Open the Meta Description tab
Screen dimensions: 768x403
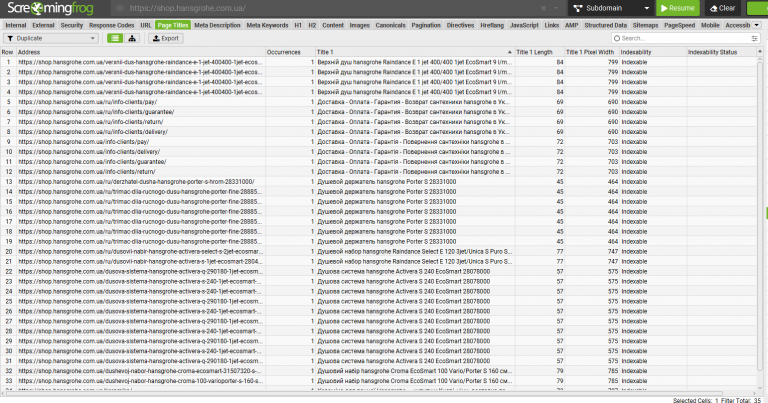[x=217, y=25]
